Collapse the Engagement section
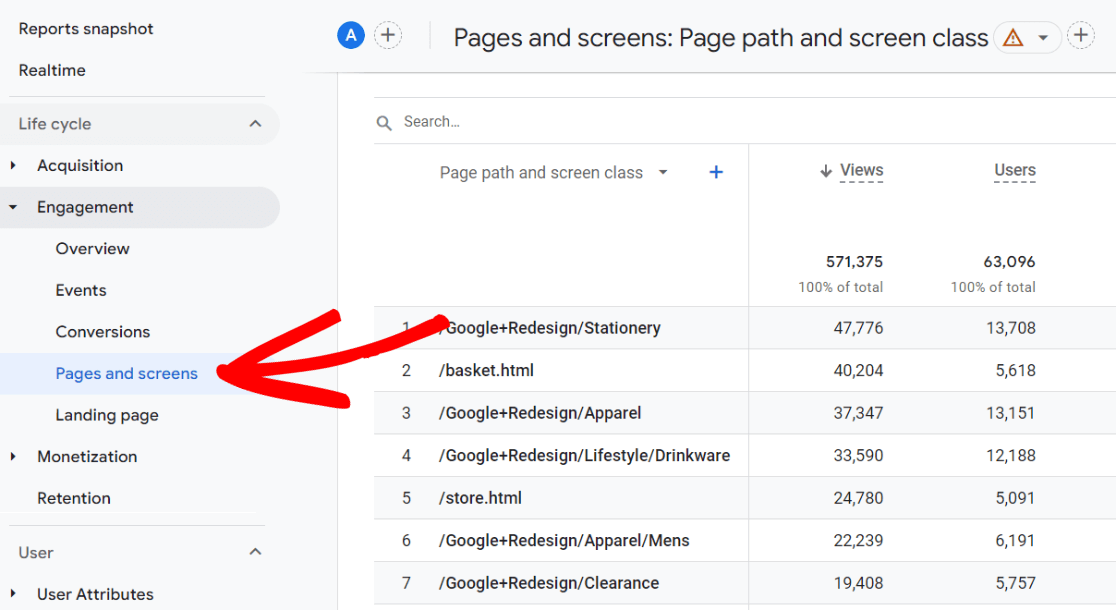The height and width of the screenshot is (610, 1116). [14, 207]
